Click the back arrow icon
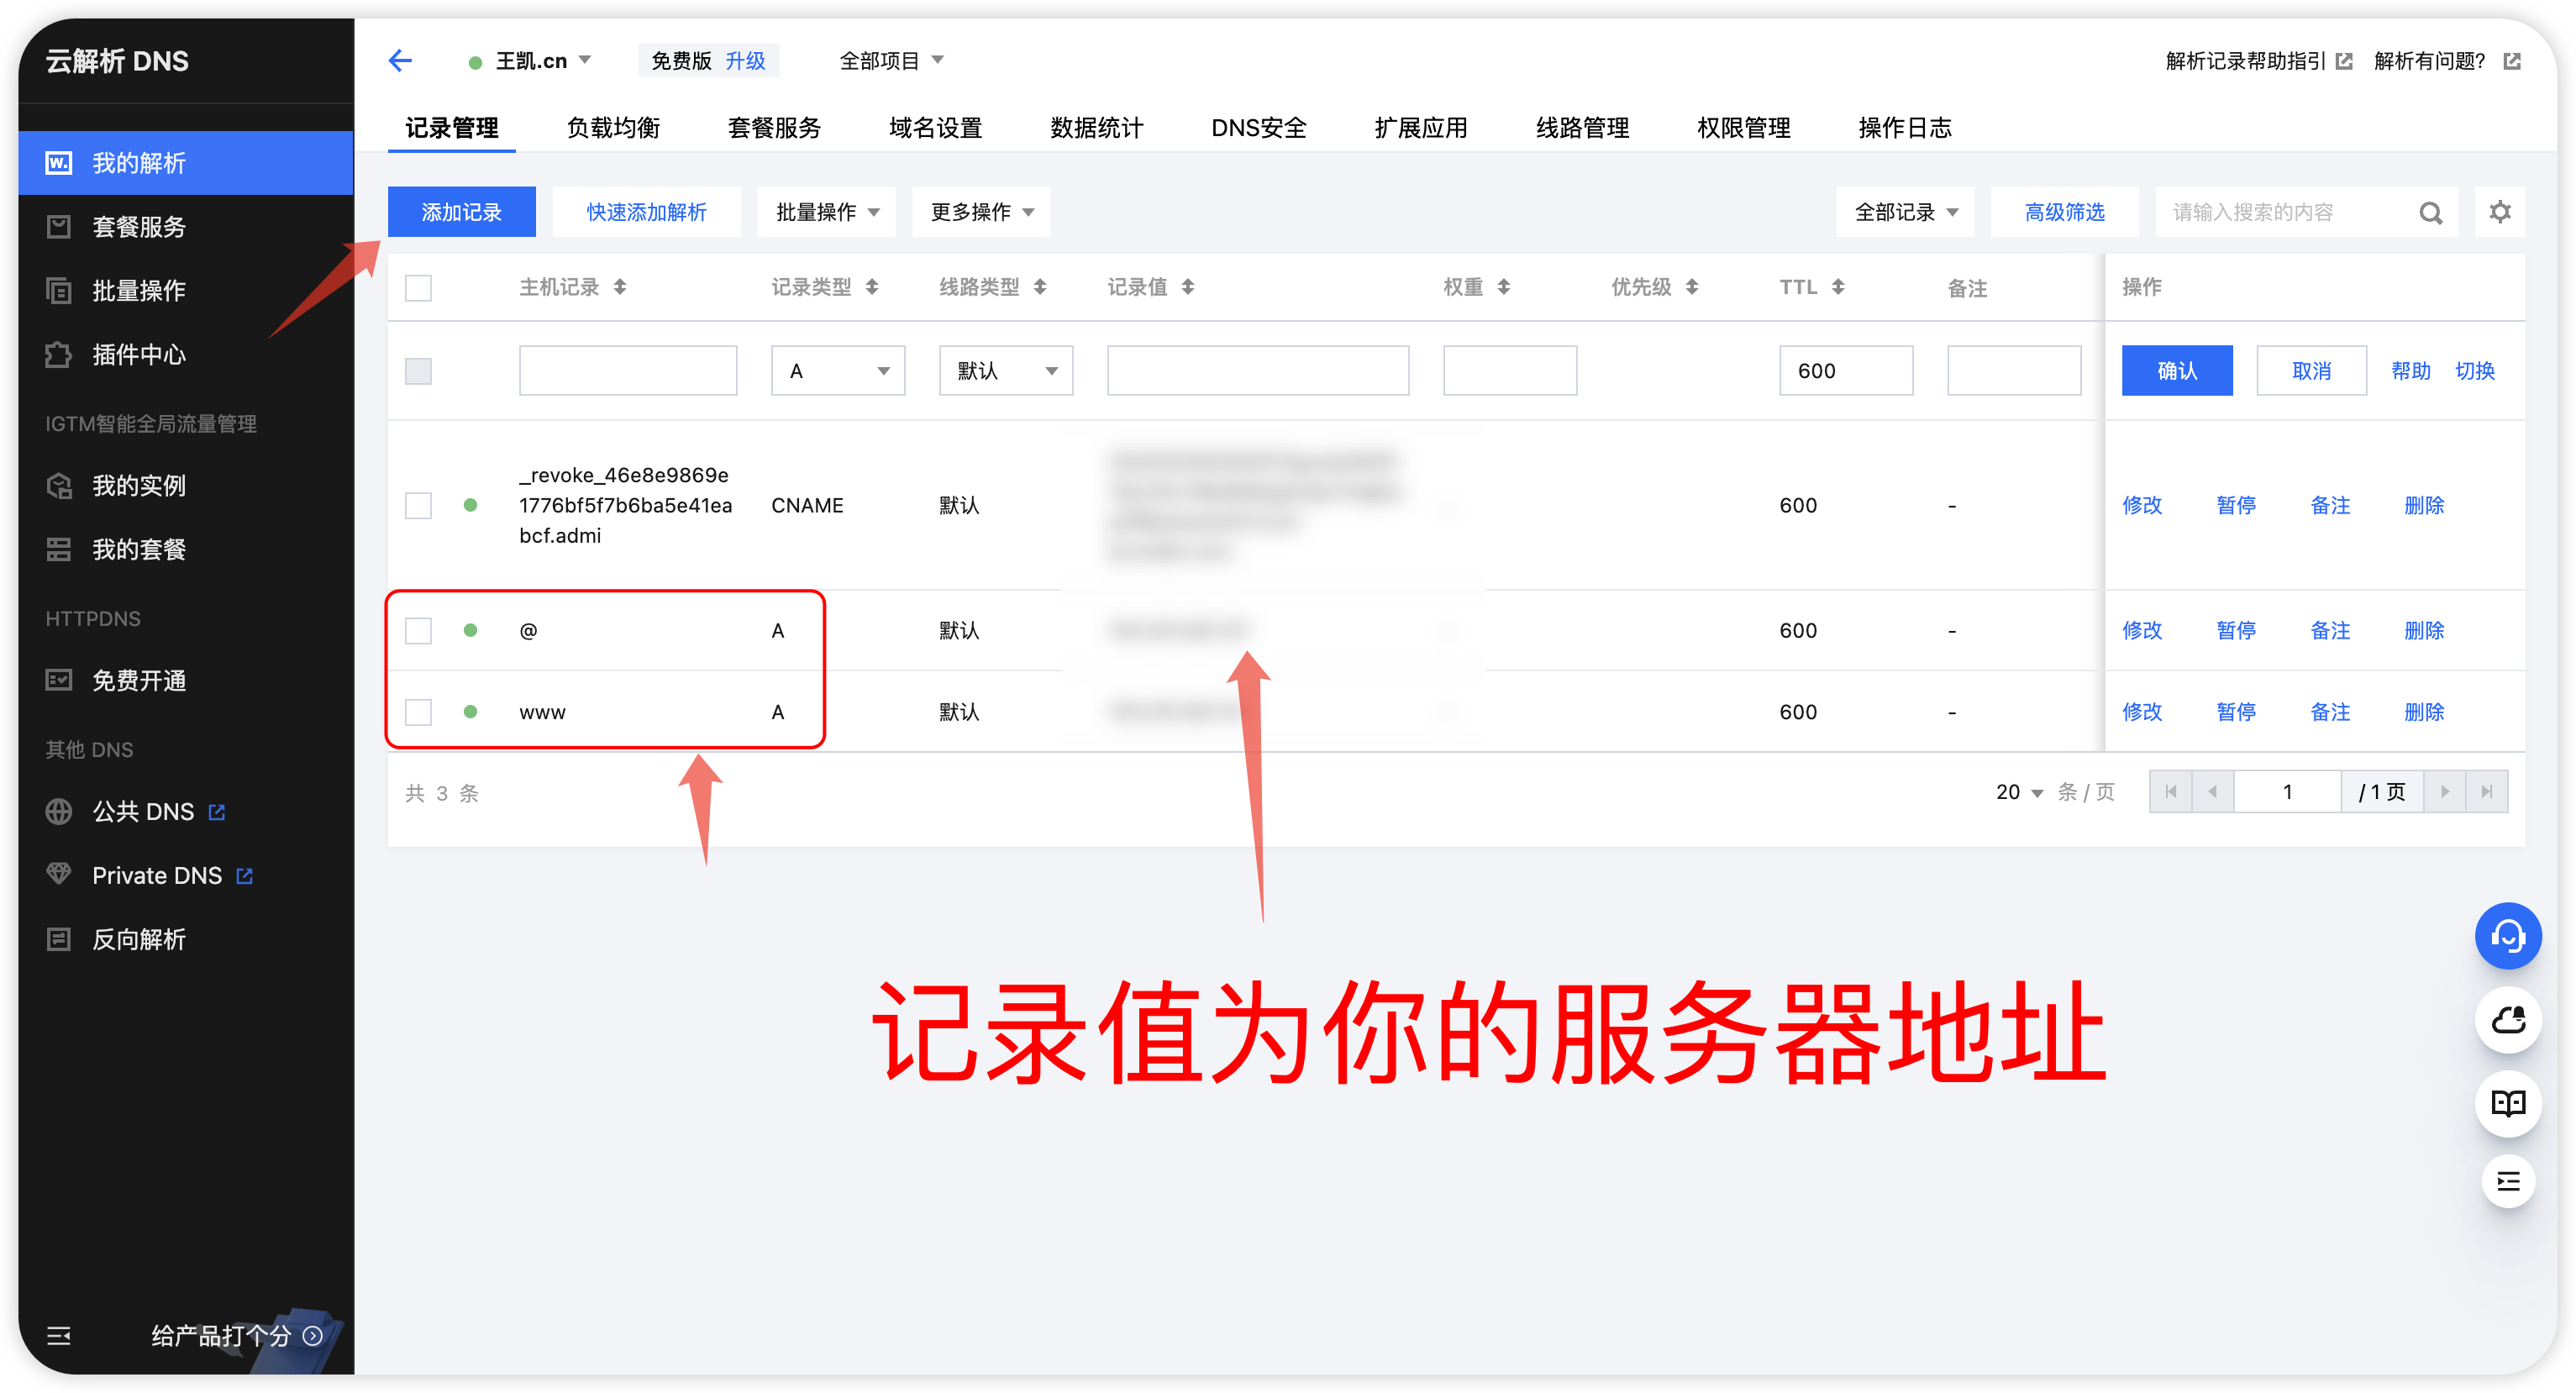Screen dimensions: 2576x1393 [x=400, y=61]
